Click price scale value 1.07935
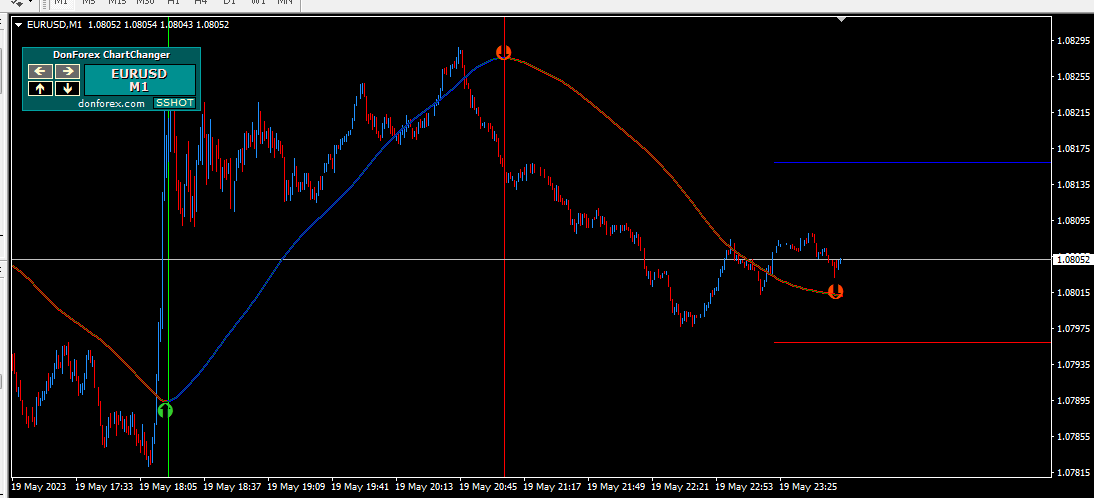1094x498 pixels. coord(1074,365)
